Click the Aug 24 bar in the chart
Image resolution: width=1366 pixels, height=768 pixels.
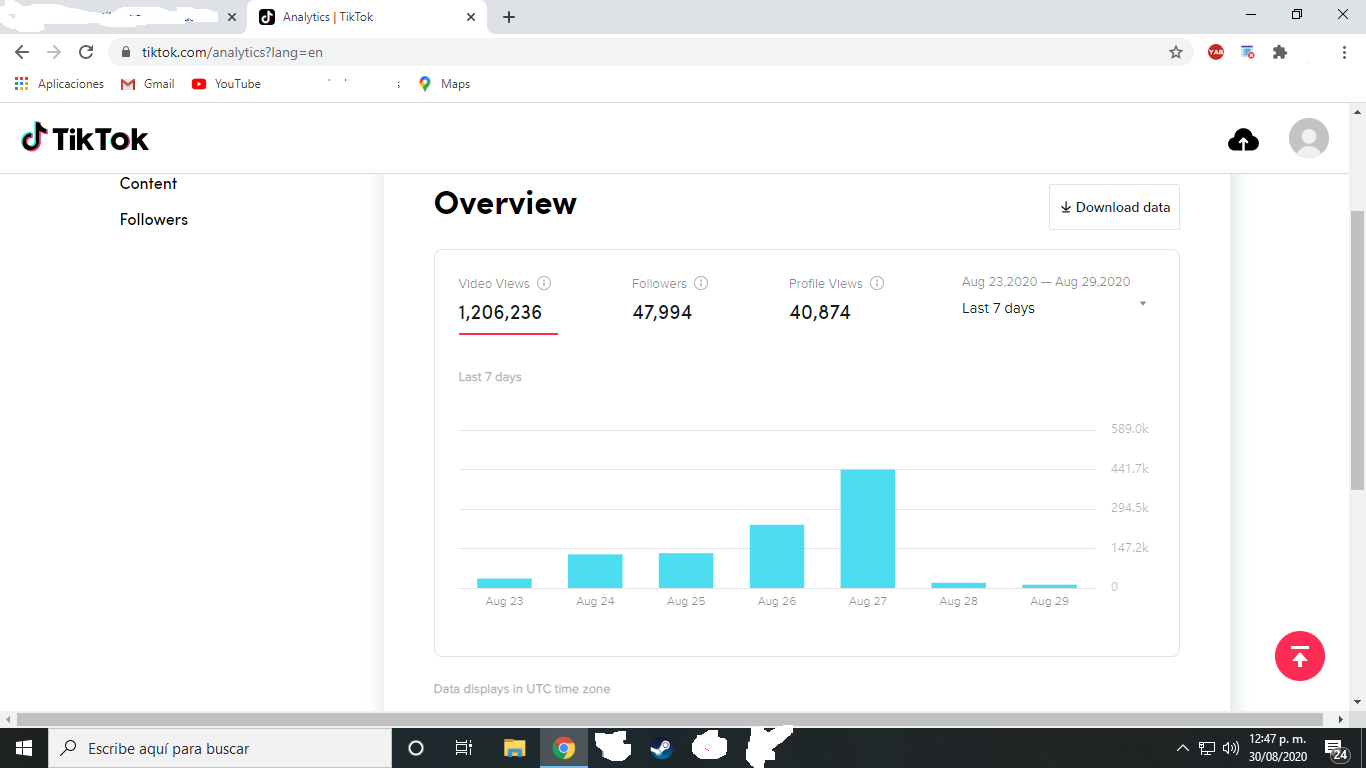click(x=595, y=571)
